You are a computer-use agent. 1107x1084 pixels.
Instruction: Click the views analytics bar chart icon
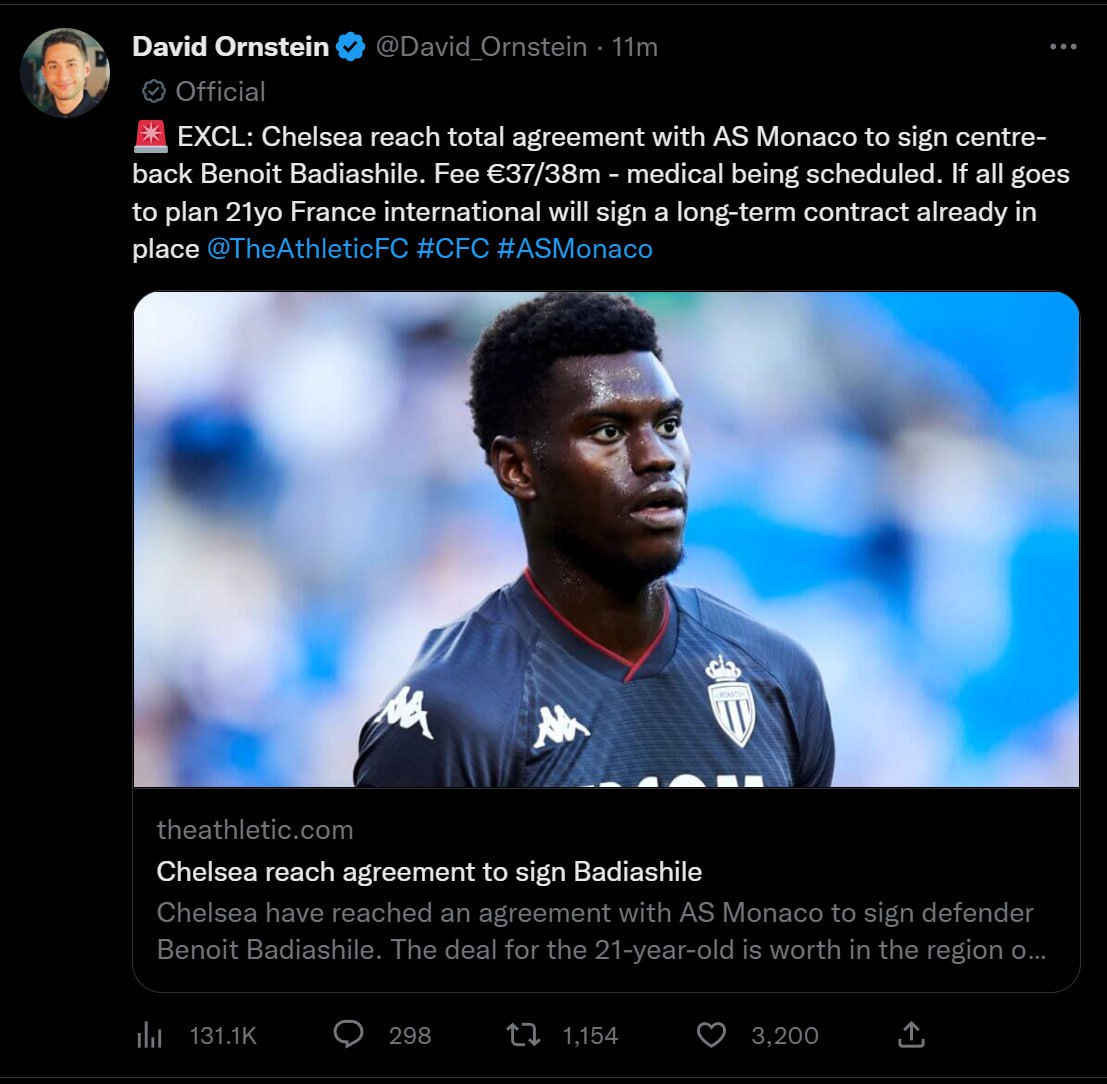pos(149,1035)
